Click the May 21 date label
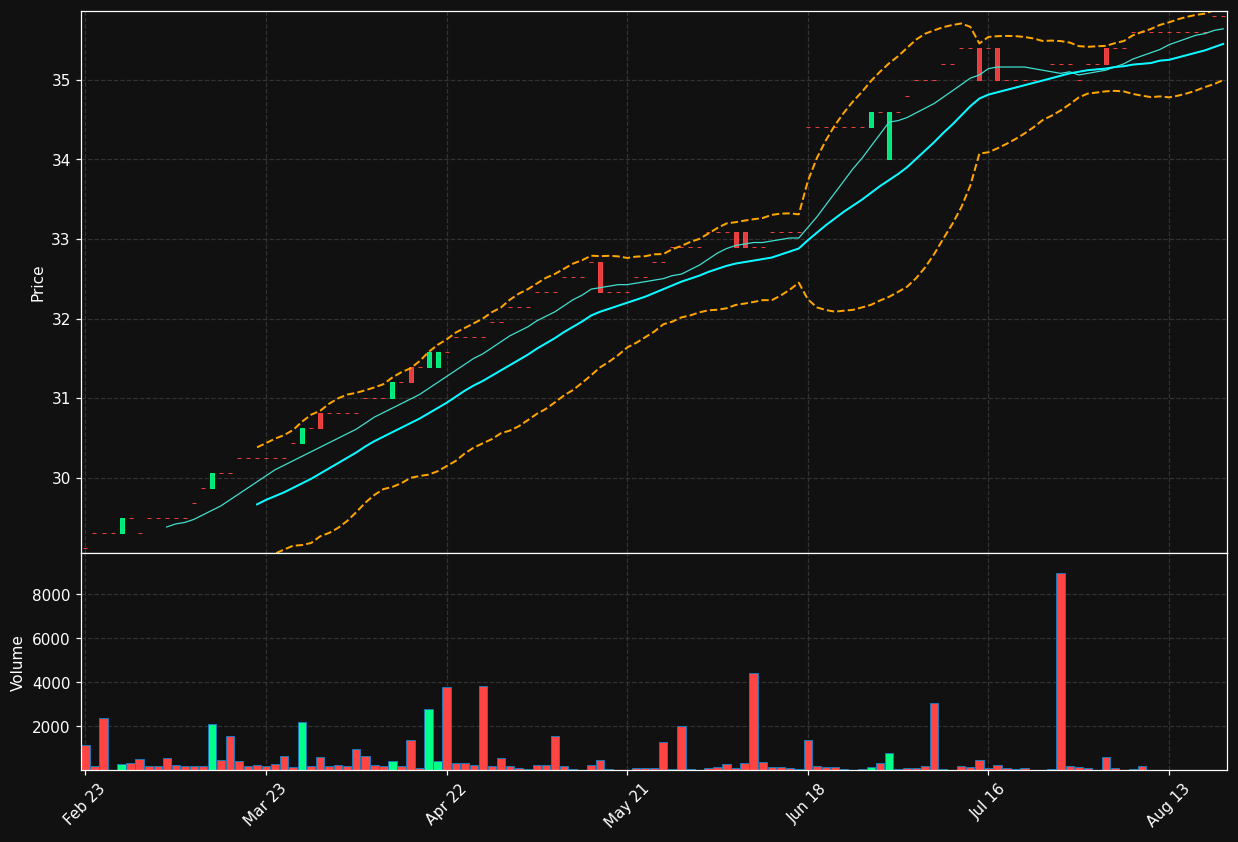The height and width of the screenshot is (842, 1238). [626, 804]
